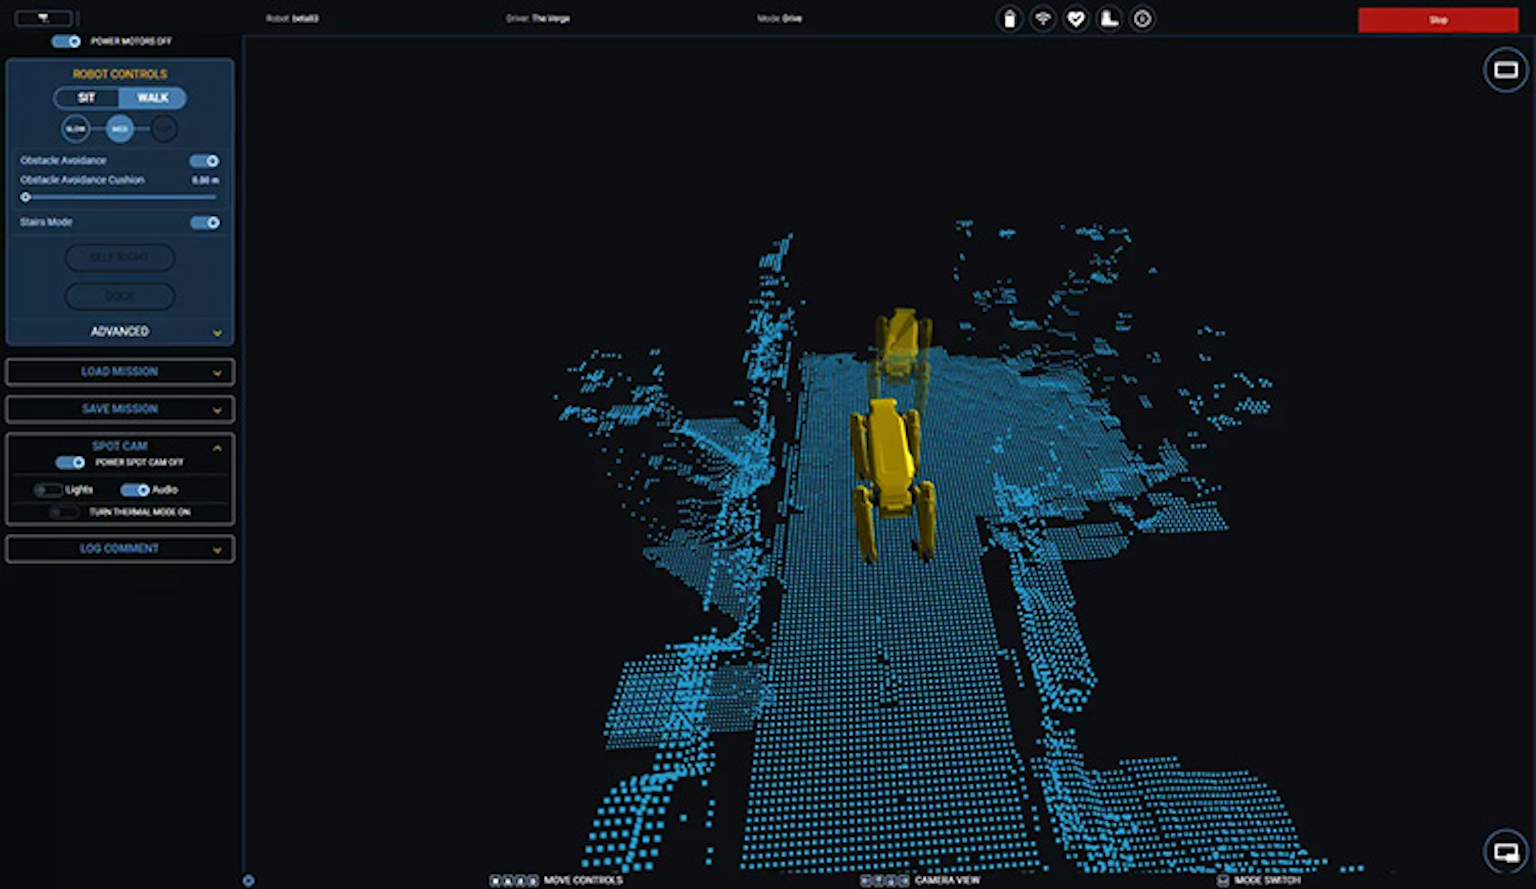Click the fullscreen view icon at top right

click(1505, 70)
